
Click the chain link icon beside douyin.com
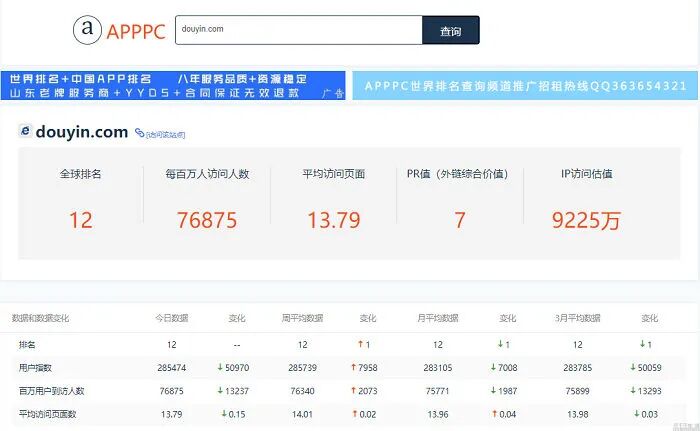140,133
